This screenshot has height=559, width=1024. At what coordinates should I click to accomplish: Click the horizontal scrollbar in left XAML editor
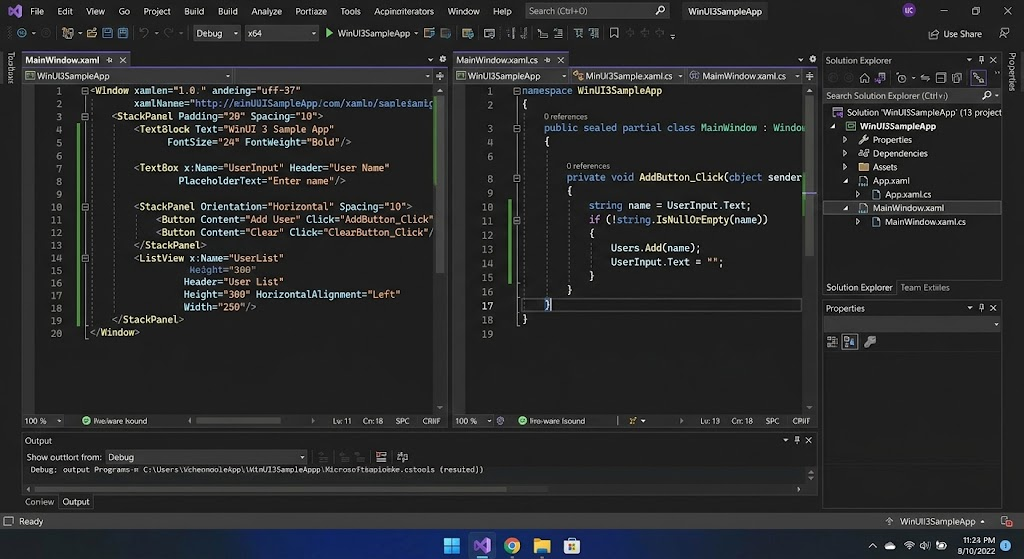tap(238, 421)
